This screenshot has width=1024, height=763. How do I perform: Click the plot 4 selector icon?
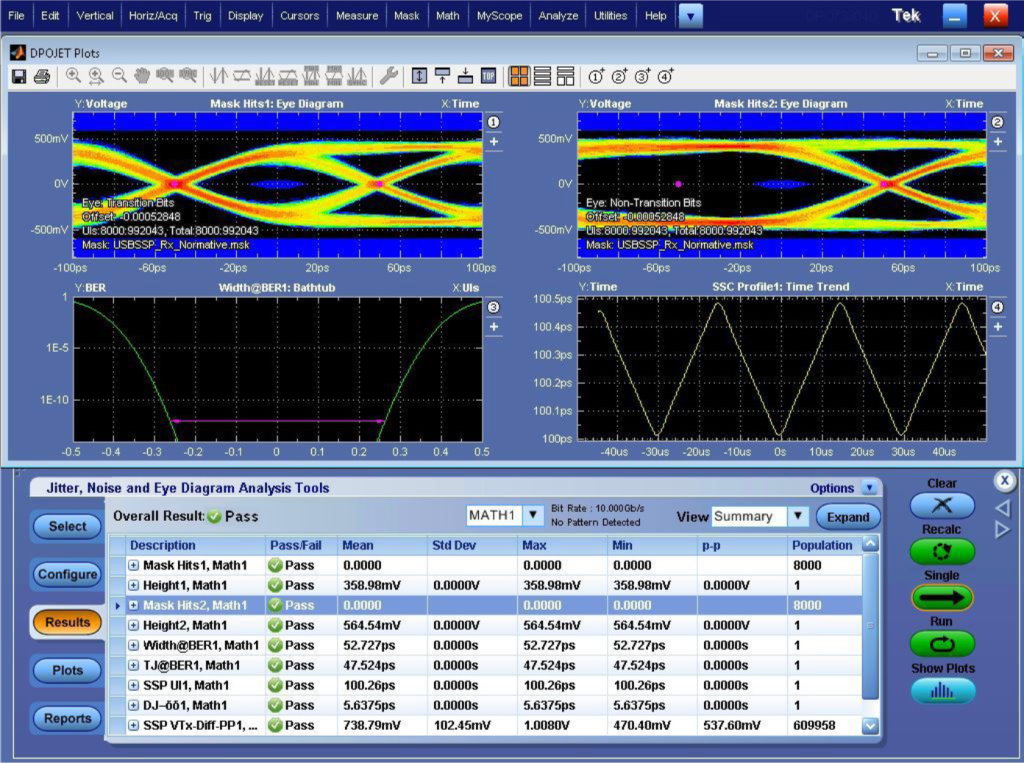click(665, 76)
